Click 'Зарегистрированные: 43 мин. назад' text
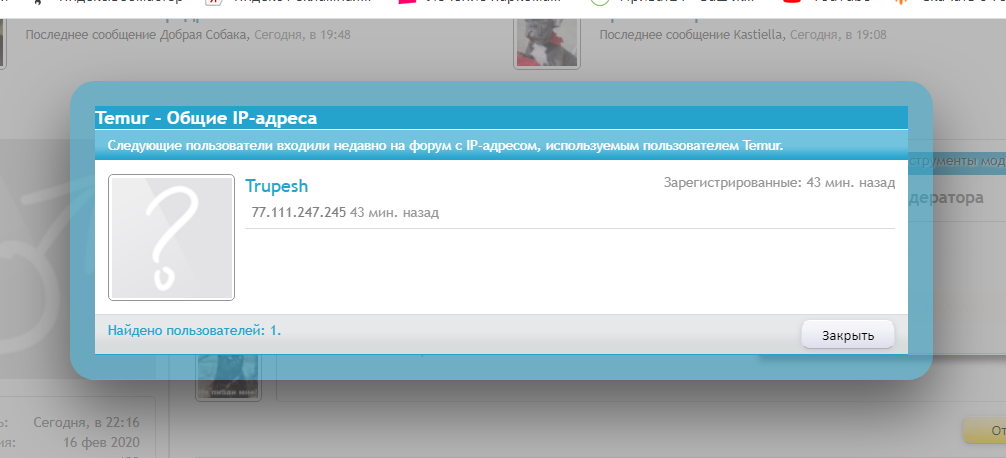Viewport: 1006px width, 458px height. point(779,183)
